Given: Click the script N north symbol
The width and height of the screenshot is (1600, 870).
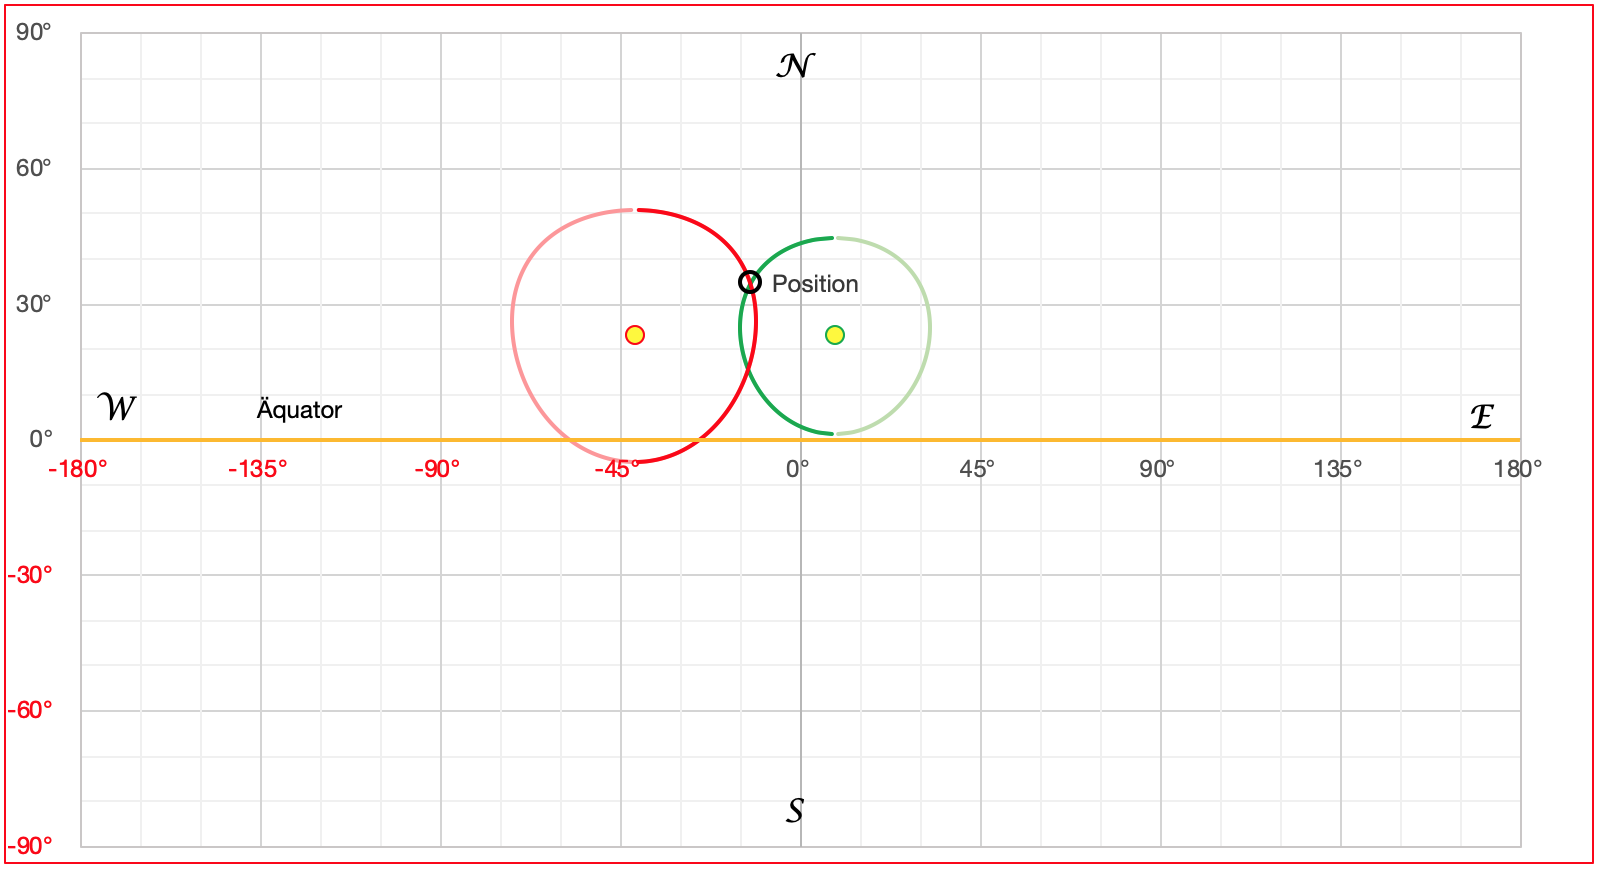Looking at the screenshot, I should click(795, 66).
